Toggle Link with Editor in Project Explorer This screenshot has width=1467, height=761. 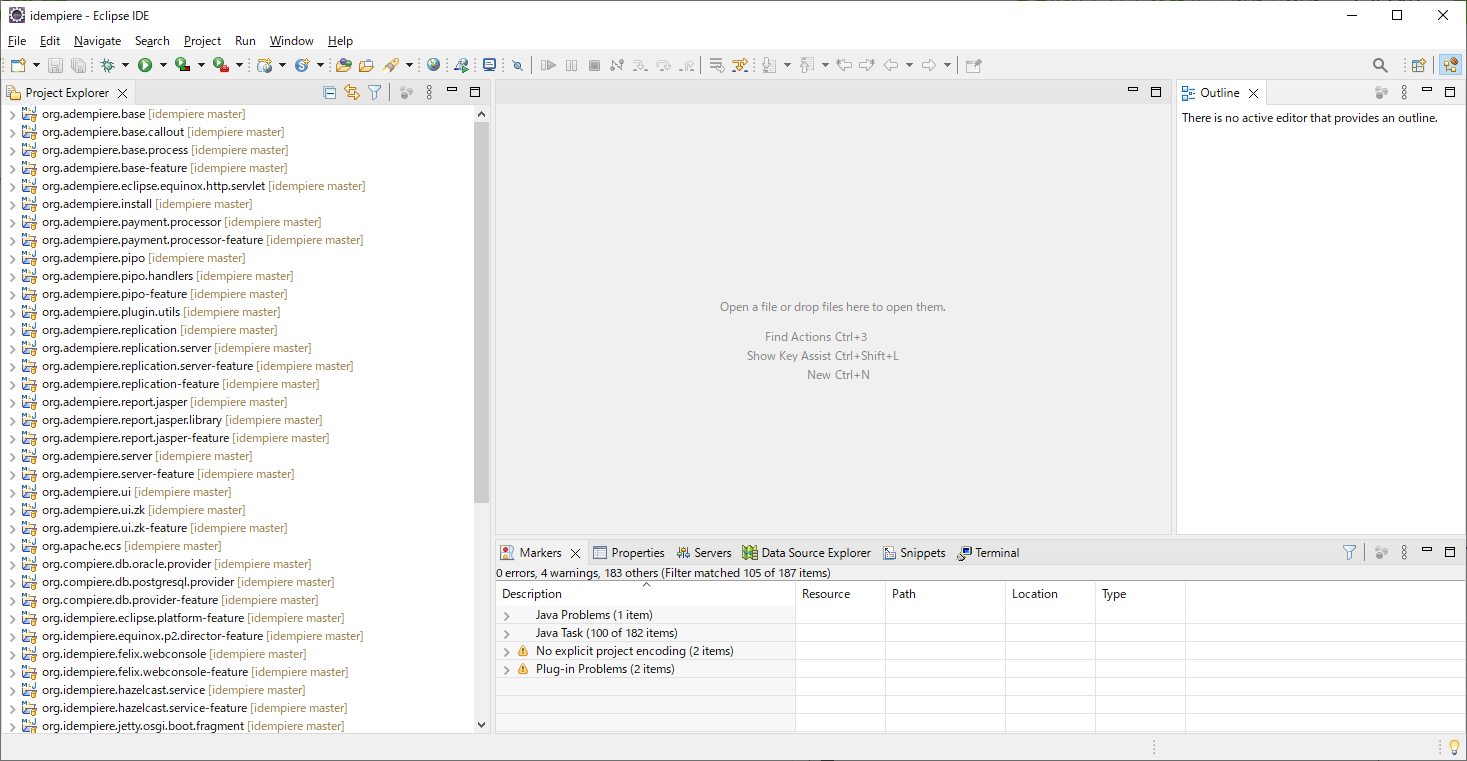[x=352, y=92]
